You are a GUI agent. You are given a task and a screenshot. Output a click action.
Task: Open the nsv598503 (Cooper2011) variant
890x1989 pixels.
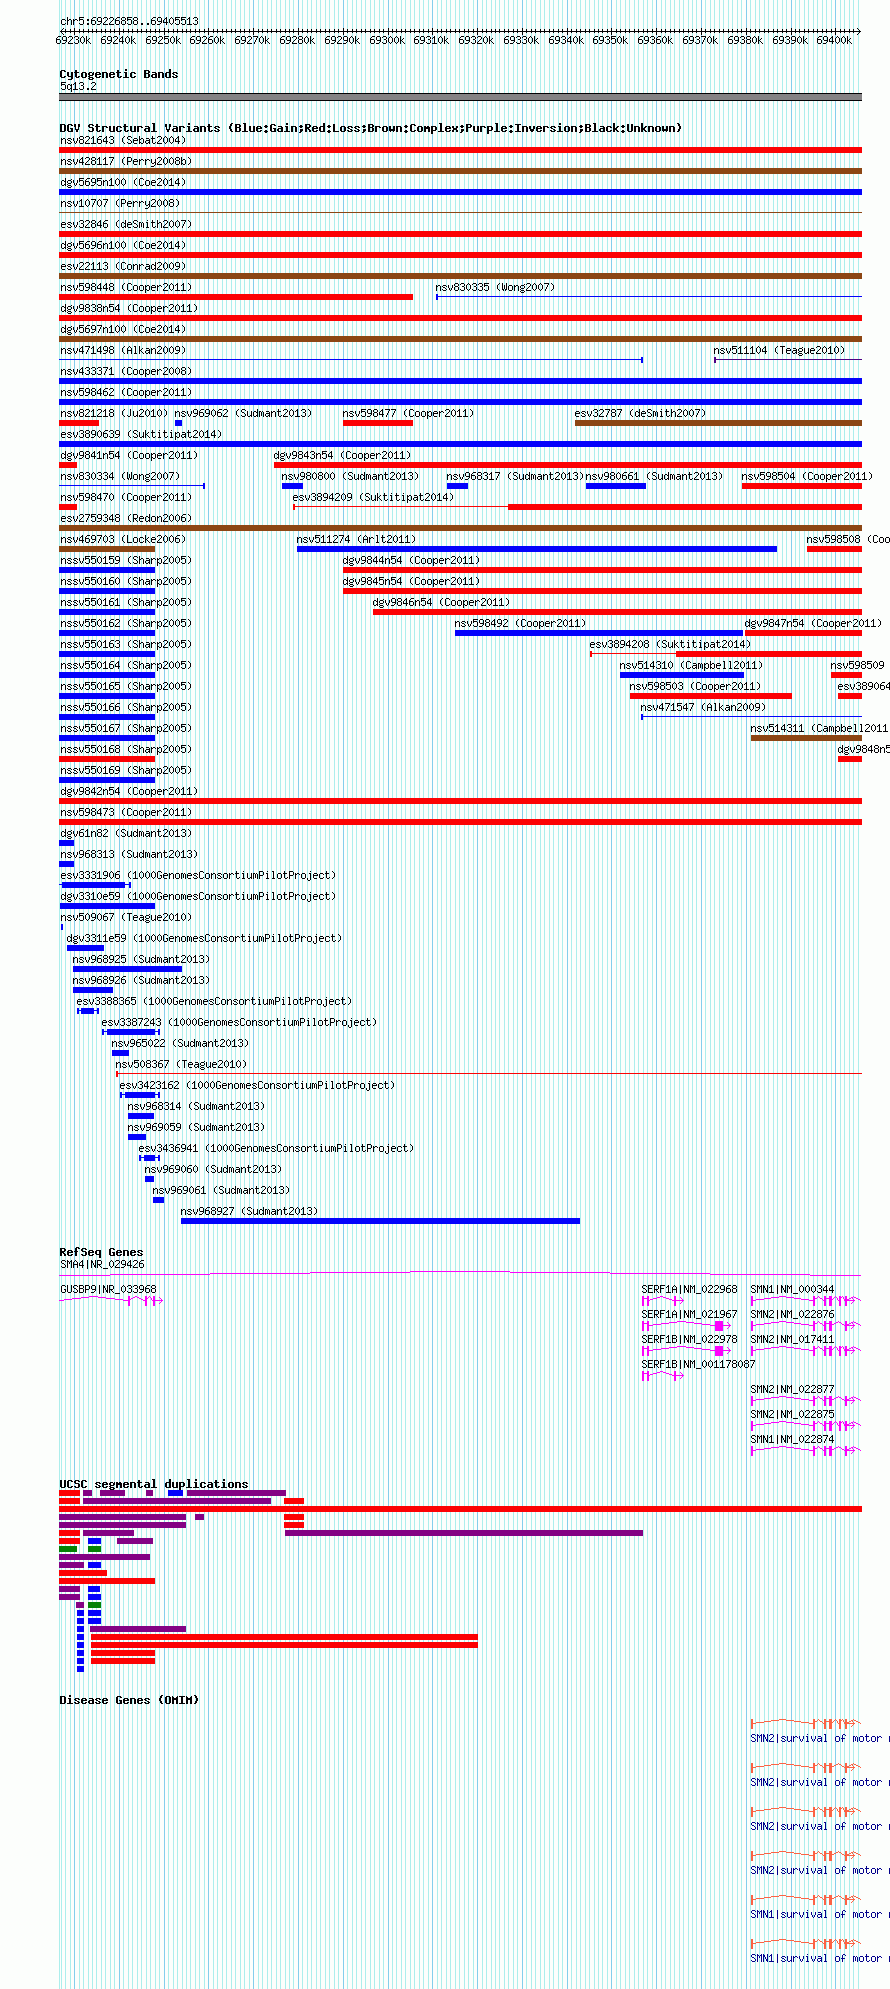click(x=710, y=696)
